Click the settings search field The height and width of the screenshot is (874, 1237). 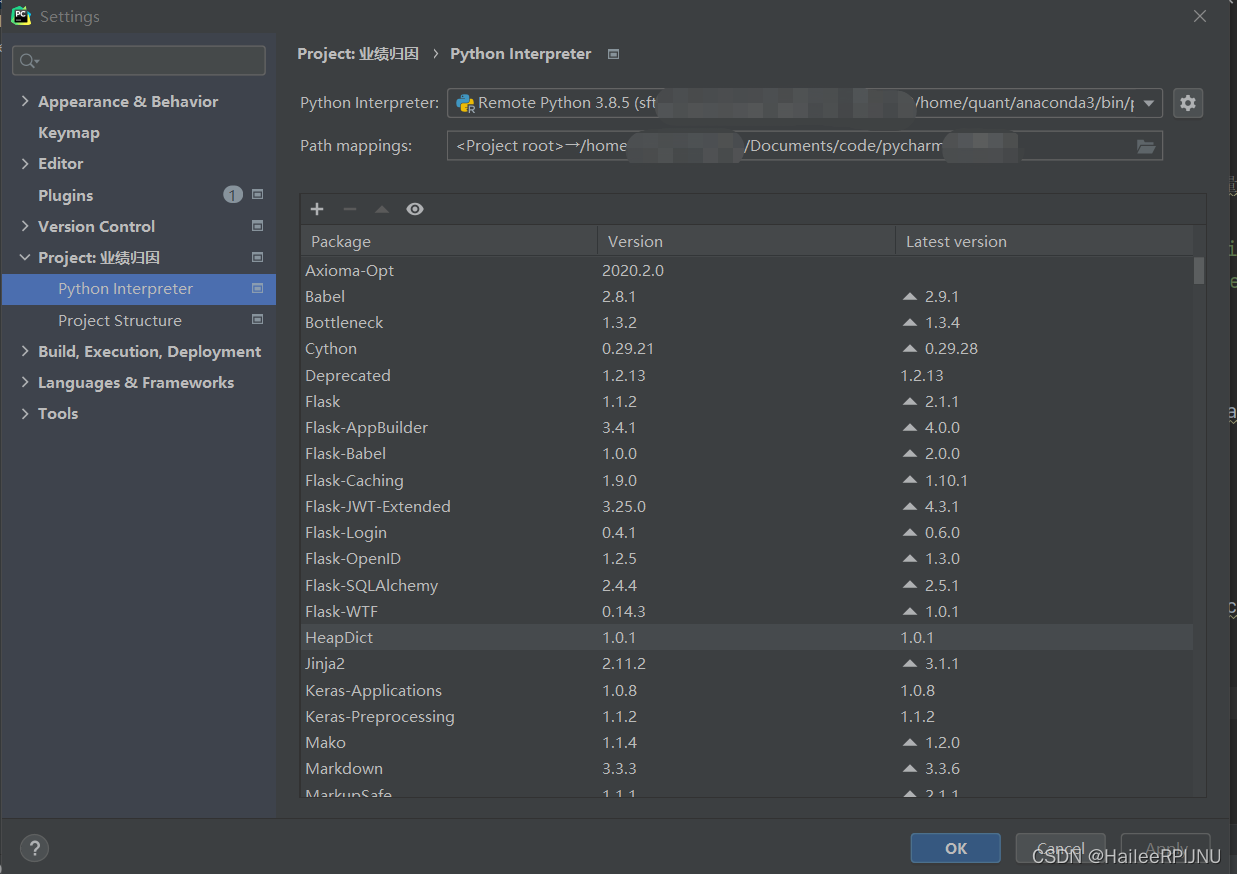pyautogui.click(x=139, y=60)
